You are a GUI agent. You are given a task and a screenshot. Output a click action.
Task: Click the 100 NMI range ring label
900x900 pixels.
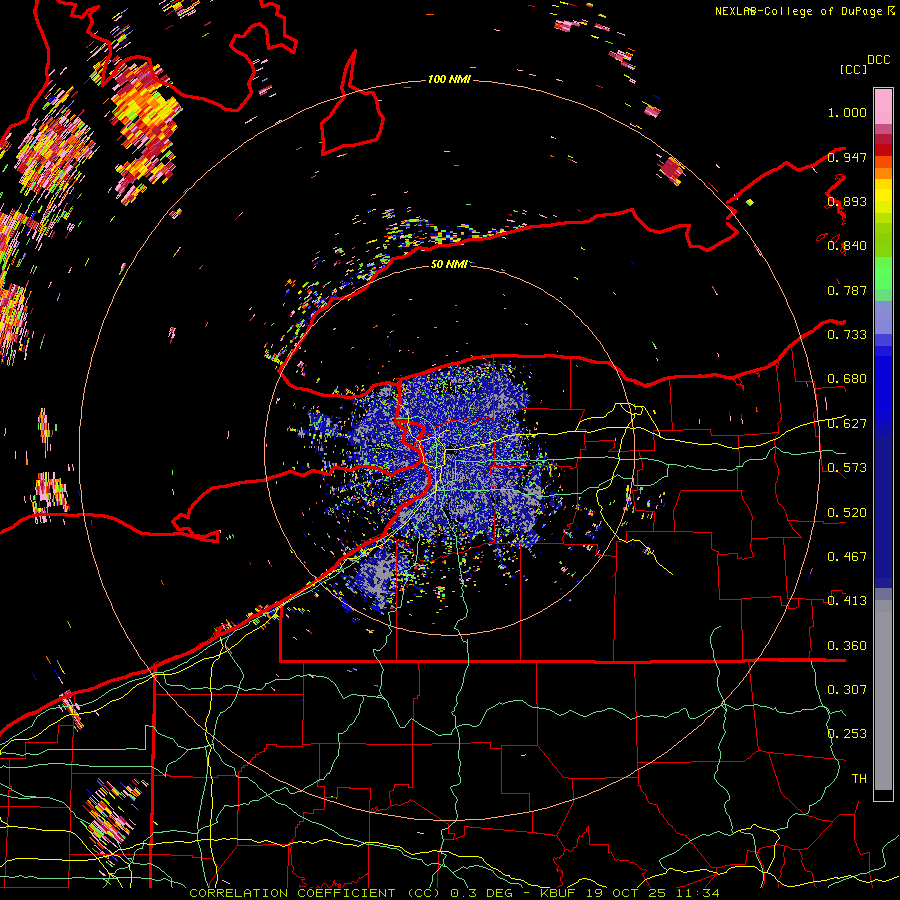click(x=449, y=79)
